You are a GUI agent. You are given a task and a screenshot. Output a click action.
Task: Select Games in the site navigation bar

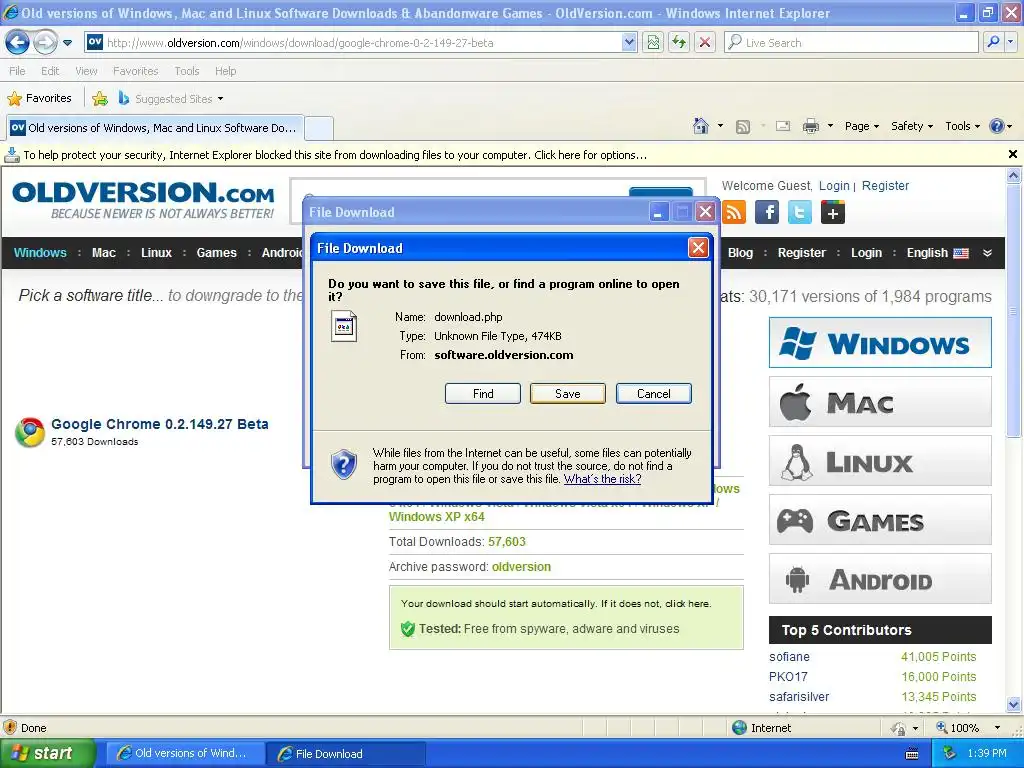point(216,253)
